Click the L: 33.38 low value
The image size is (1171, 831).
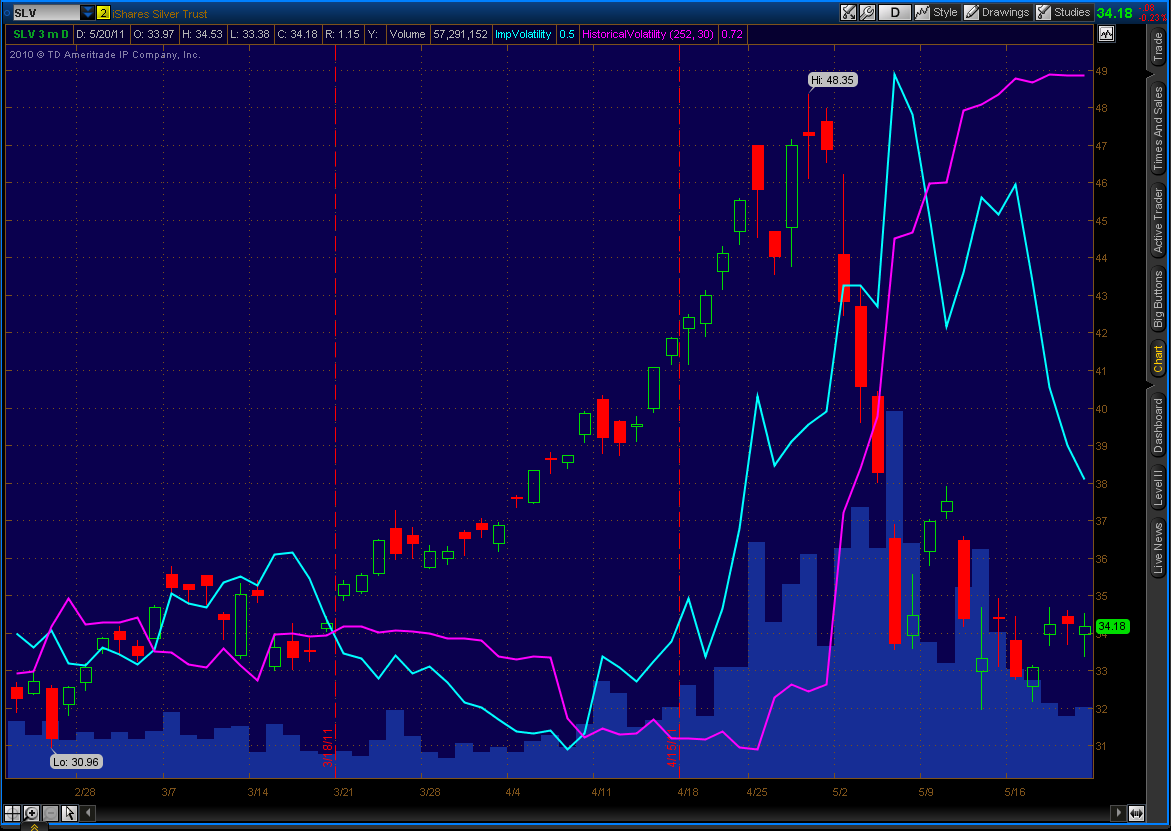tap(249, 34)
